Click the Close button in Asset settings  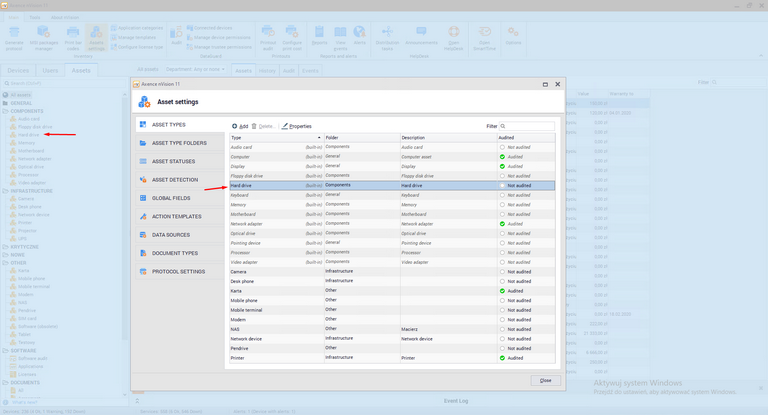545,380
